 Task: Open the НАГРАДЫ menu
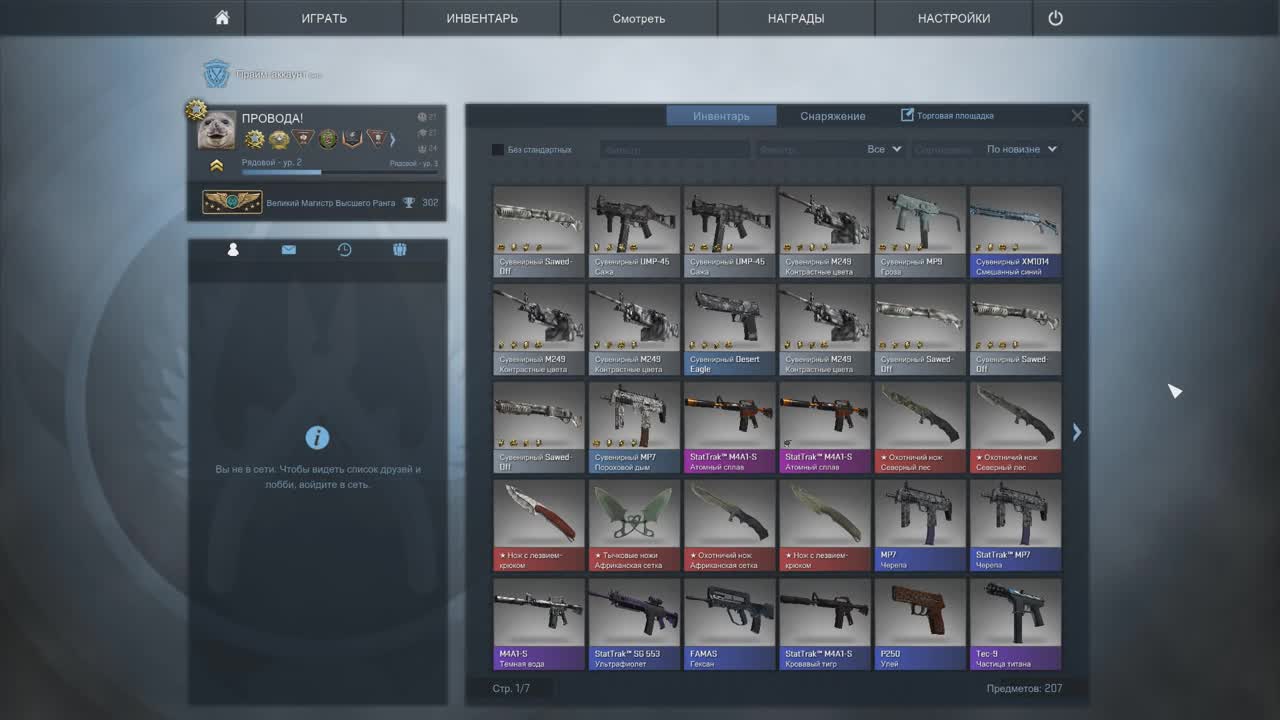[x=796, y=18]
